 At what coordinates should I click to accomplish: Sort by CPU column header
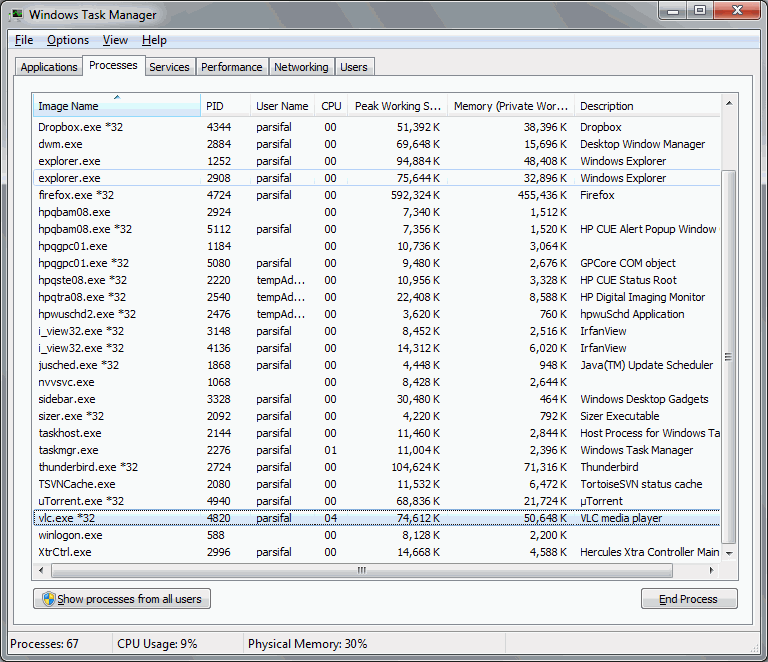pyautogui.click(x=332, y=106)
